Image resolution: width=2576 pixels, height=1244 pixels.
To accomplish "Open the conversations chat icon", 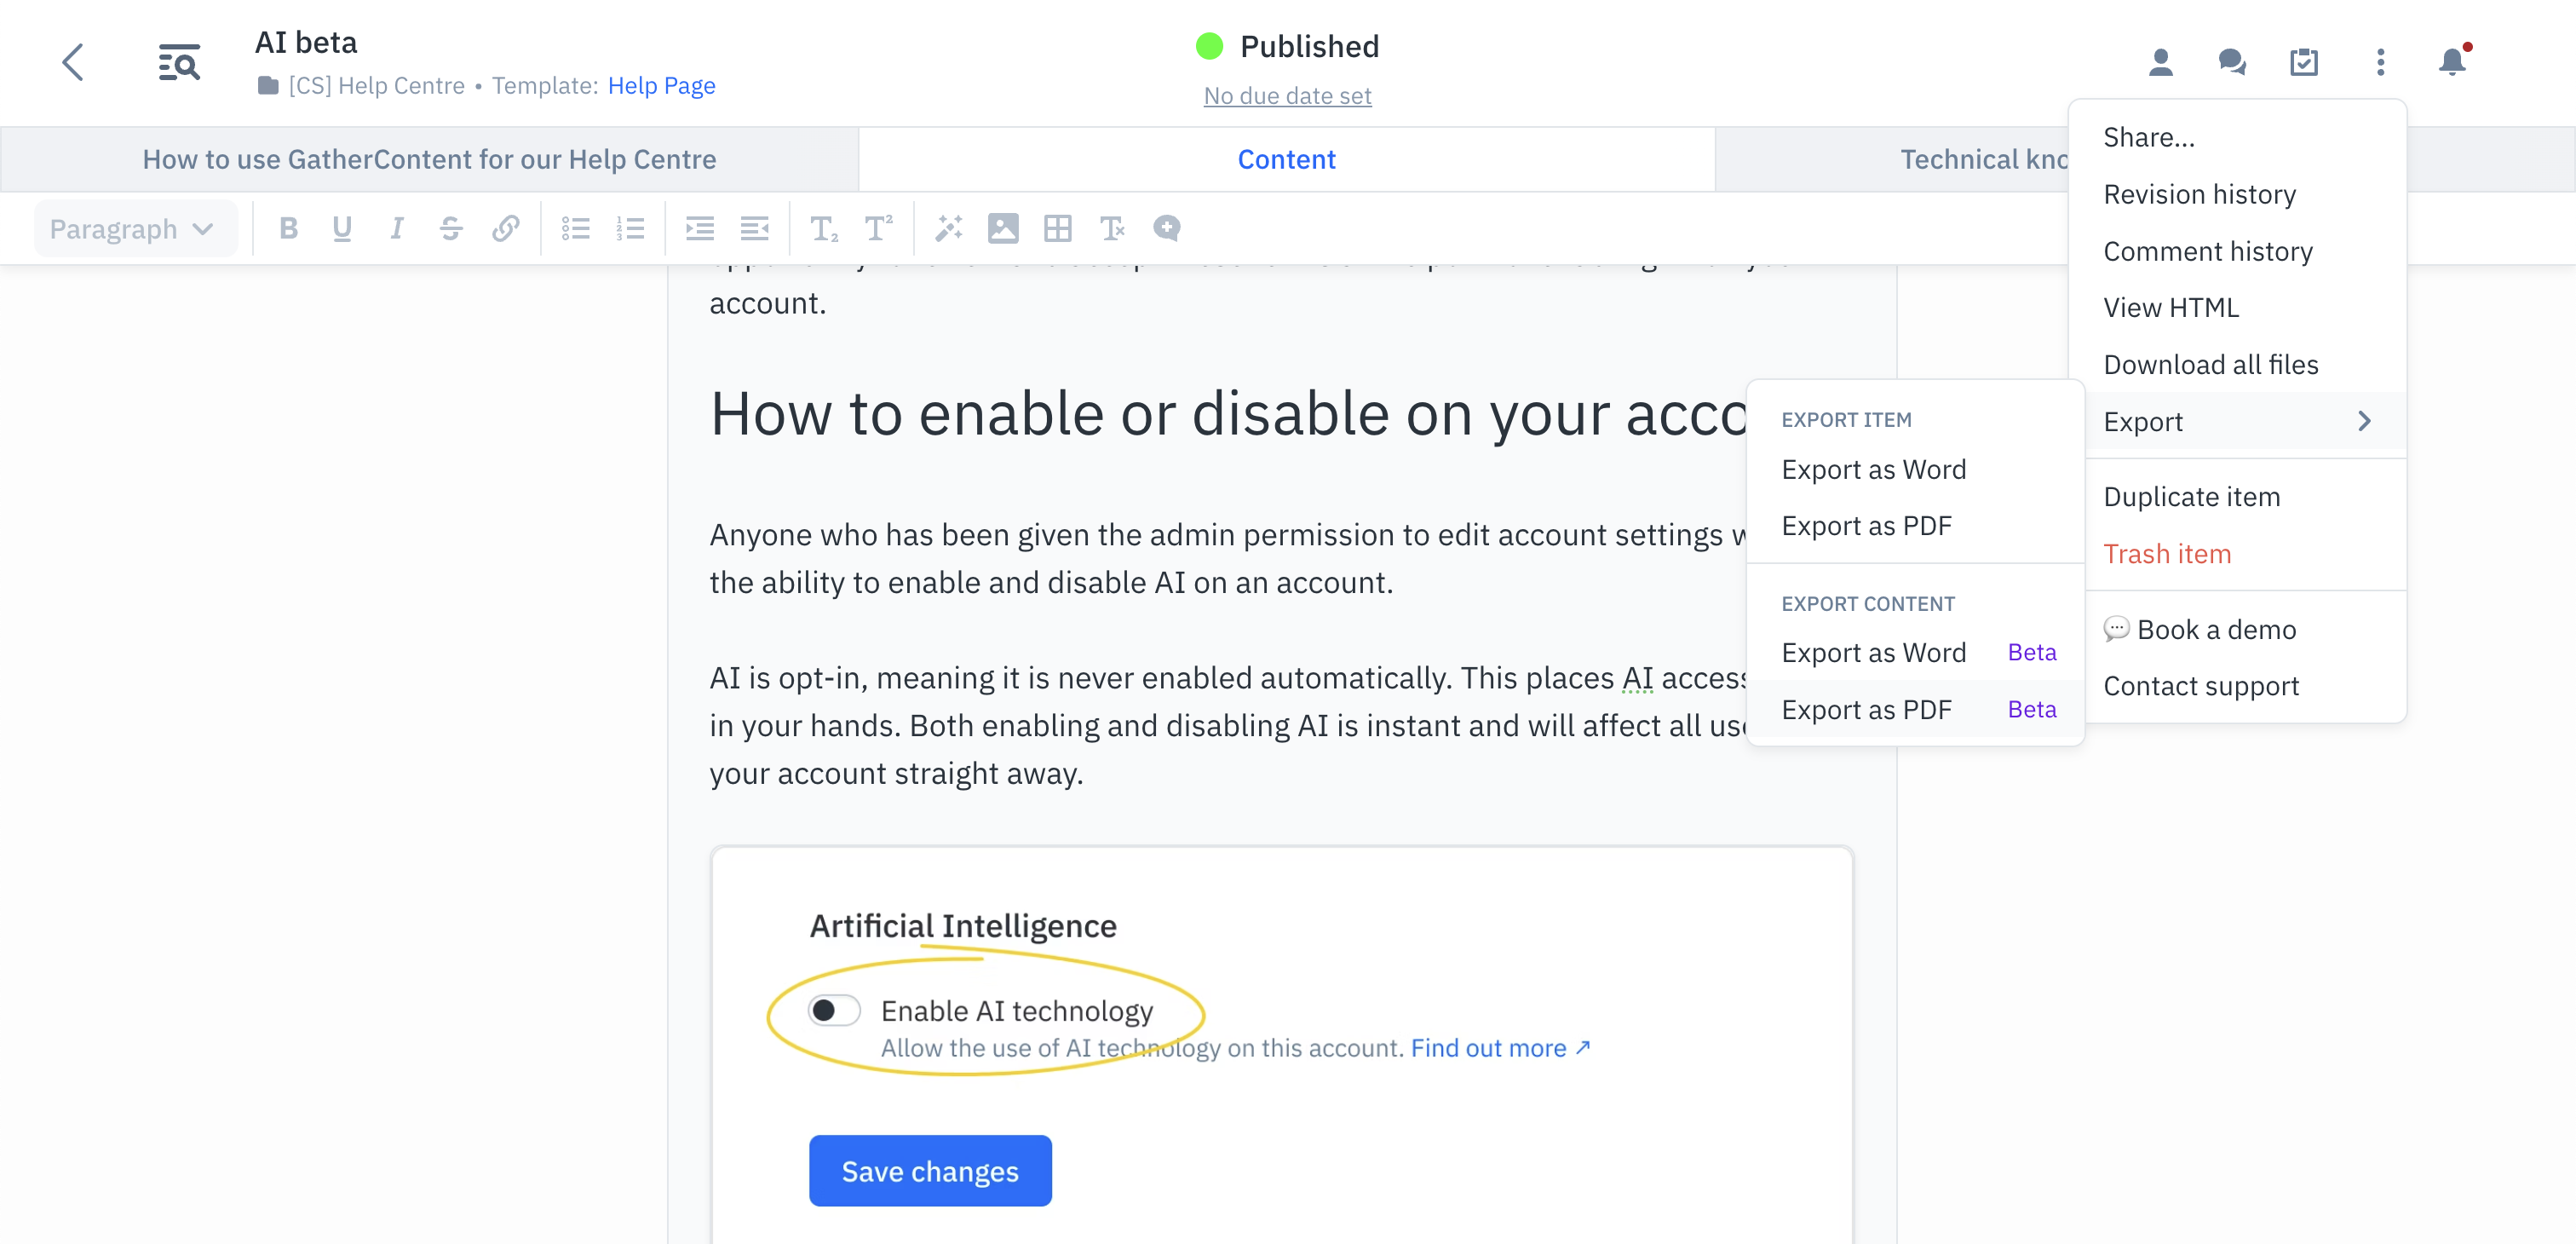I will coord(2232,62).
